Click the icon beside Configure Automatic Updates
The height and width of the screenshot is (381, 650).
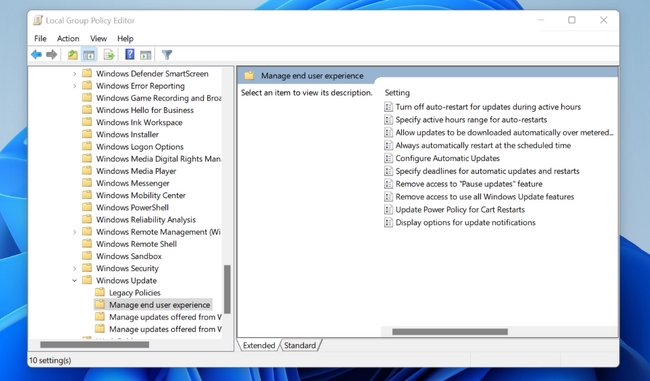pyautogui.click(x=388, y=158)
